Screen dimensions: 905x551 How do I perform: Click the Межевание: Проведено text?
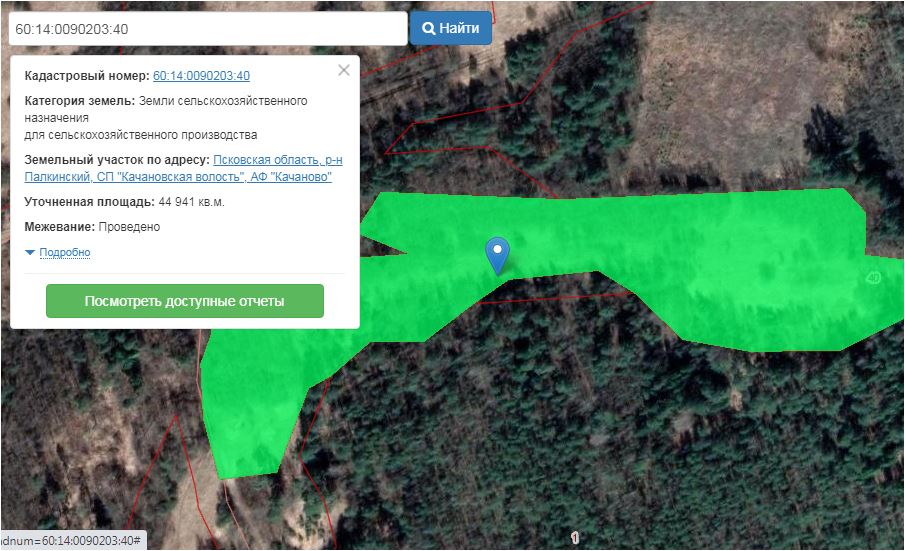coord(92,227)
